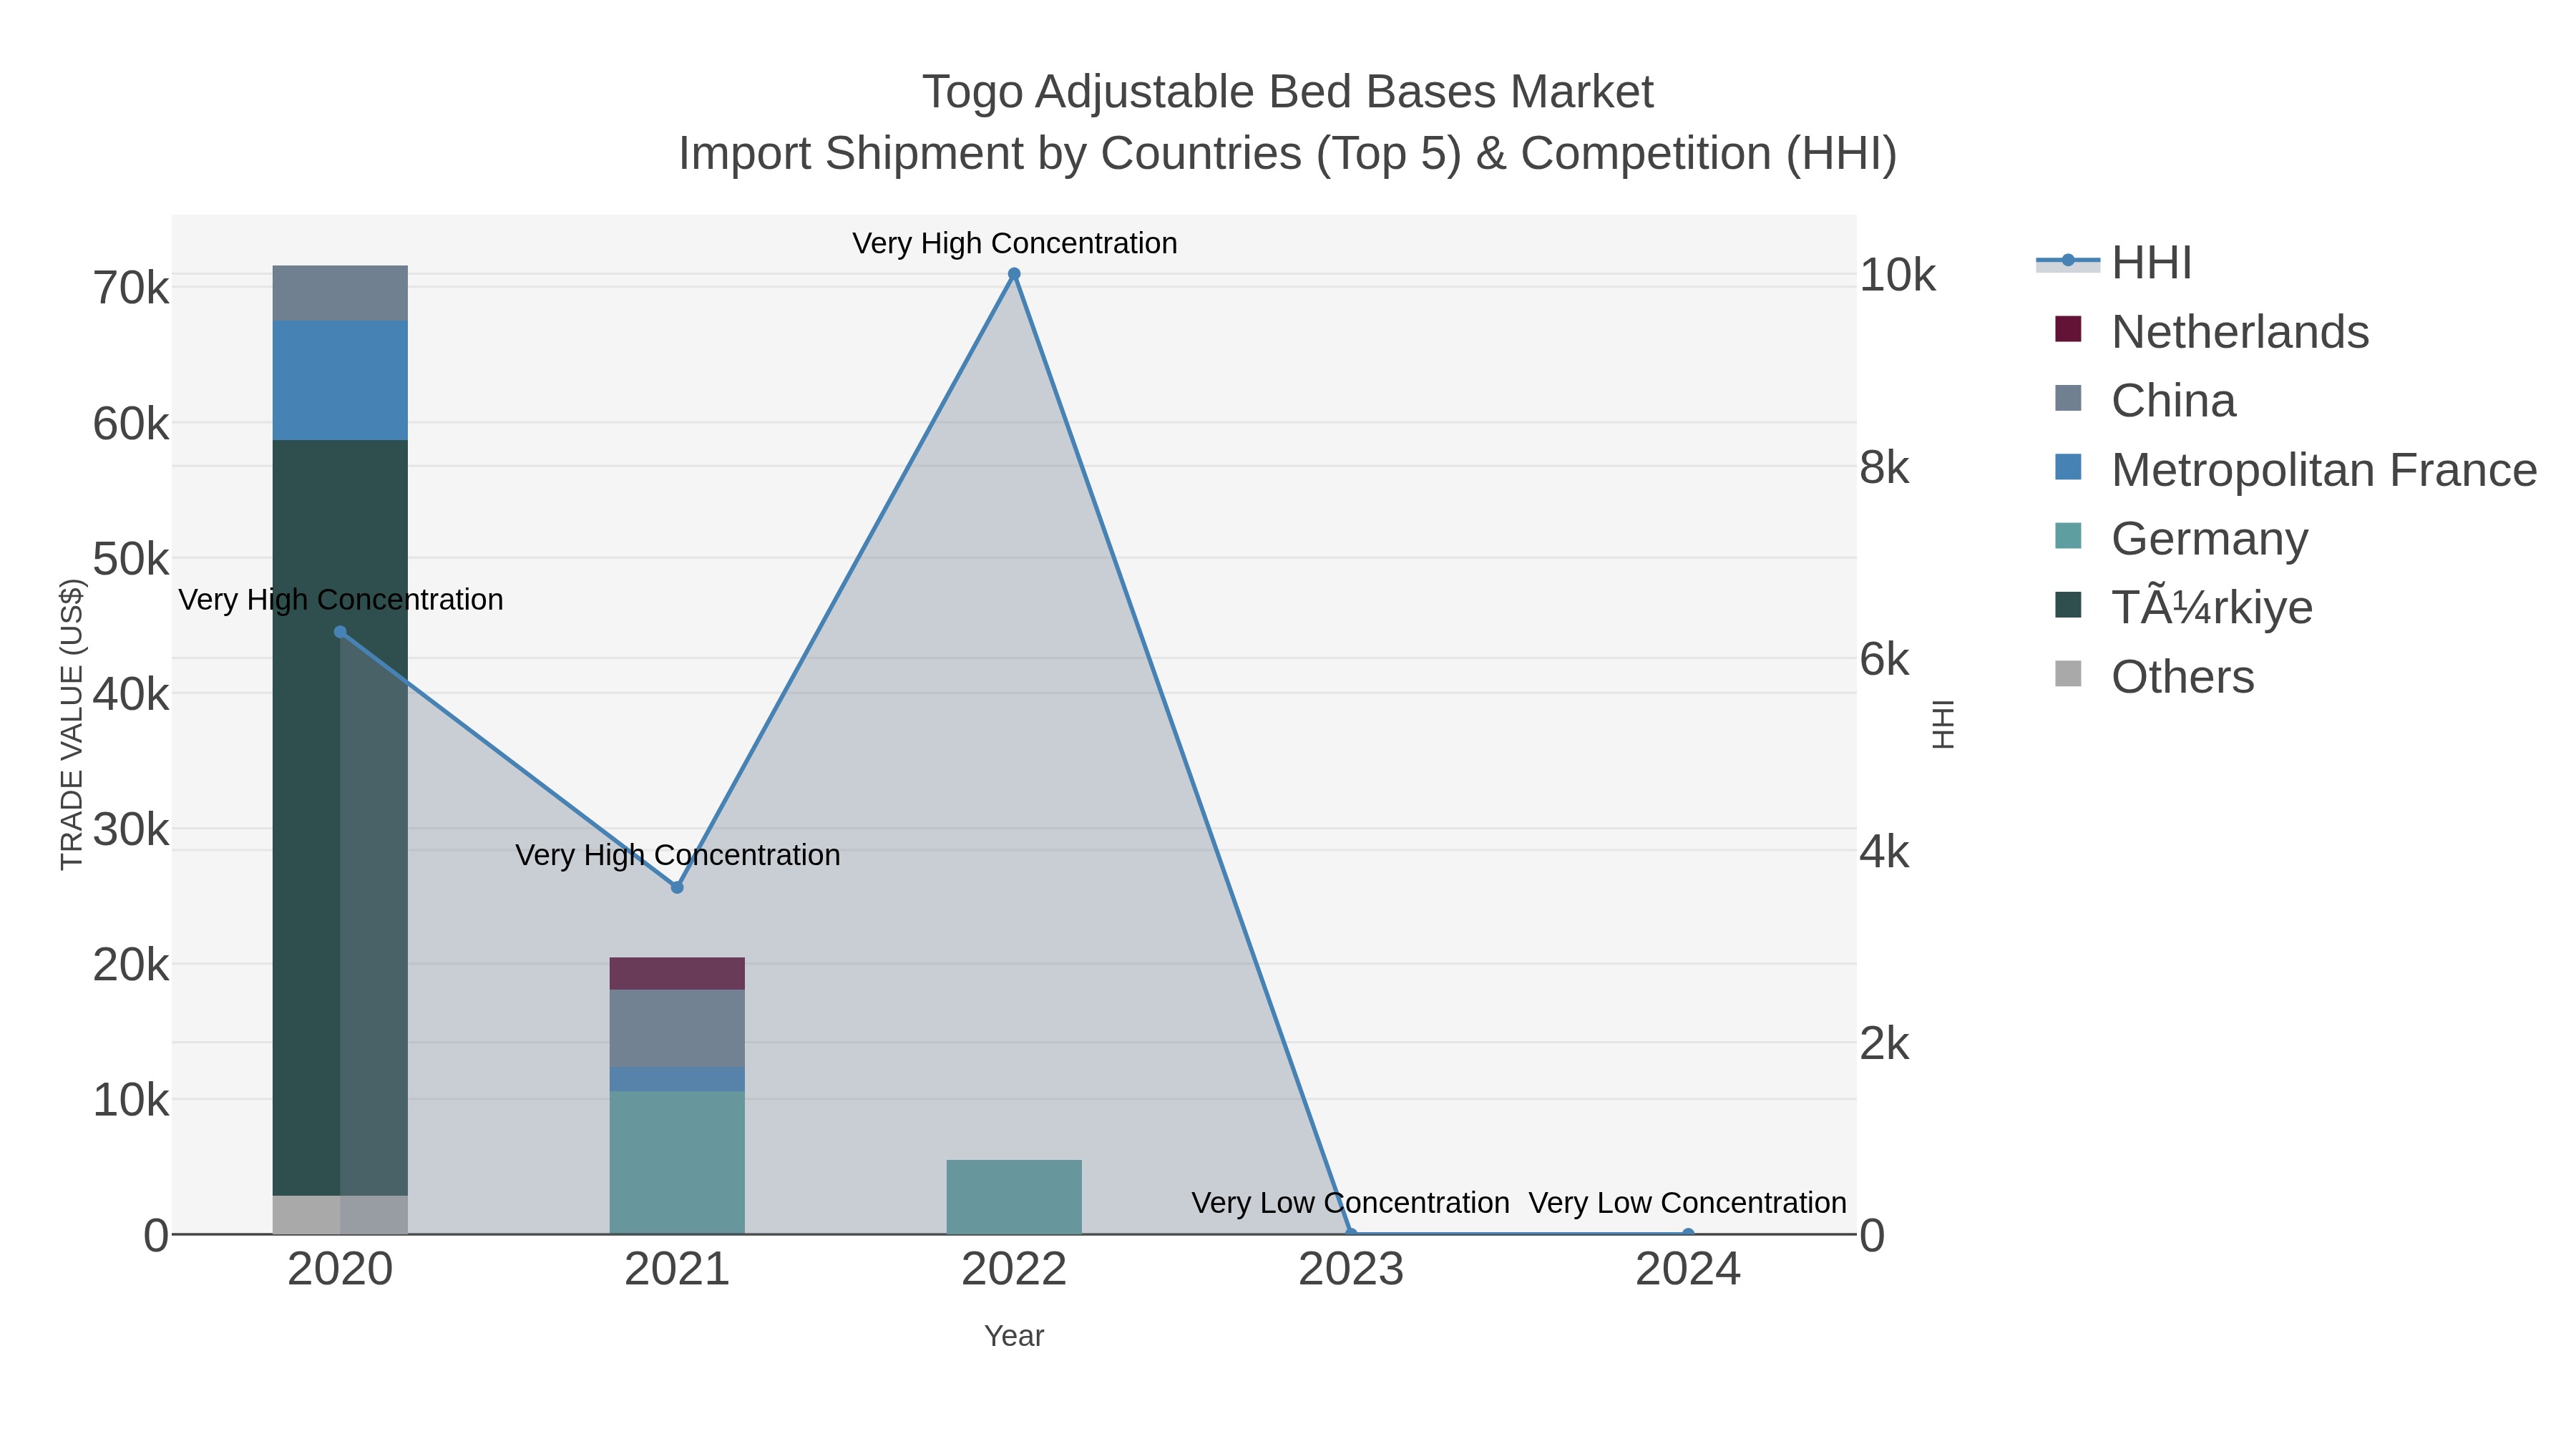Click the 2021 Very High Concentration annotation

677,855
